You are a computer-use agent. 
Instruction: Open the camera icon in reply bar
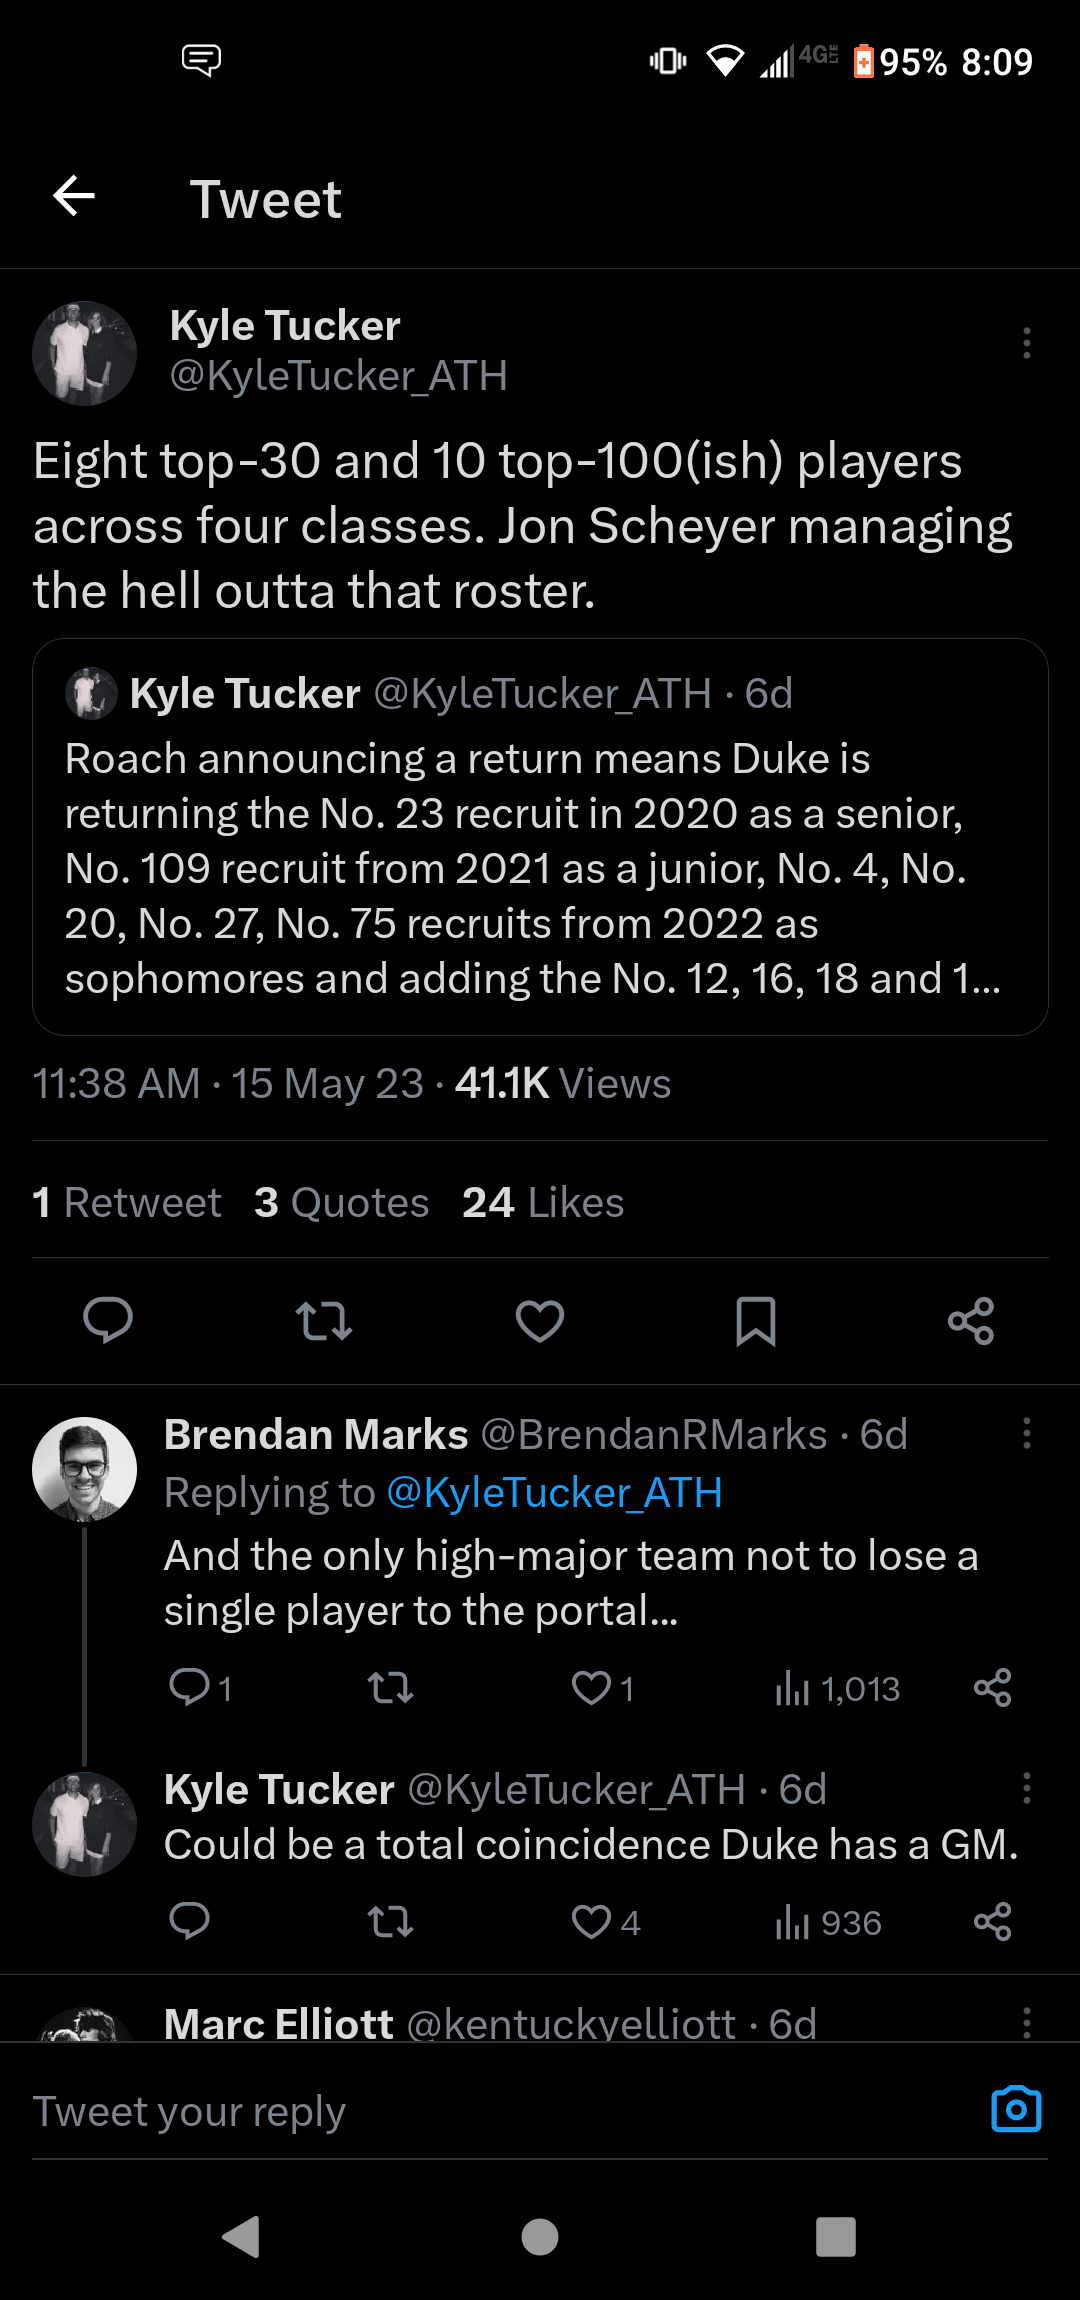[1016, 2109]
